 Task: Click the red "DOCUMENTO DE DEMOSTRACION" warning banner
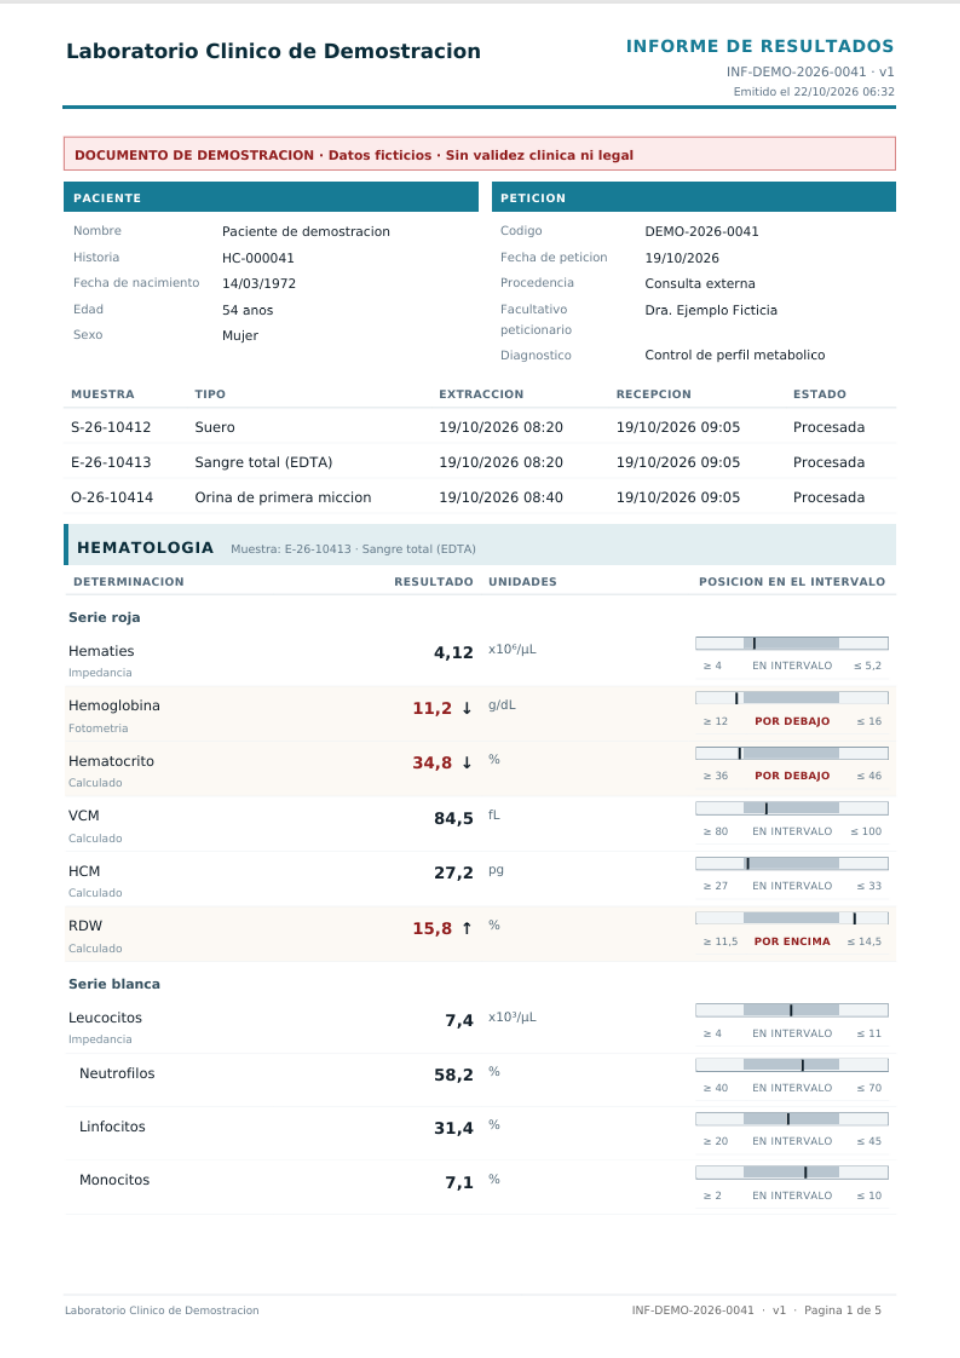pyautogui.click(x=479, y=154)
